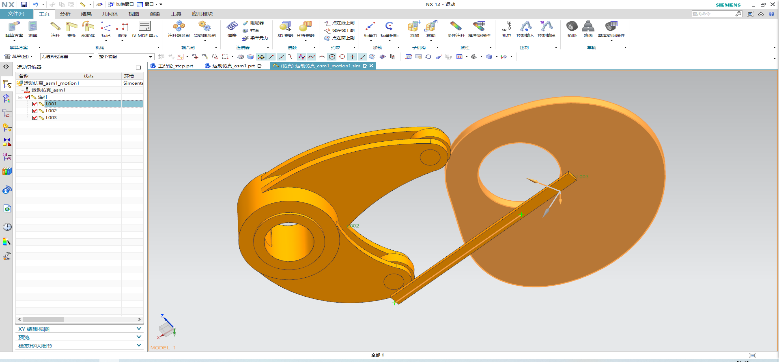The width and height of the screenshot is (779, 362).
Task: Open the History clock icon in resource bar
Action: (7, 227)
